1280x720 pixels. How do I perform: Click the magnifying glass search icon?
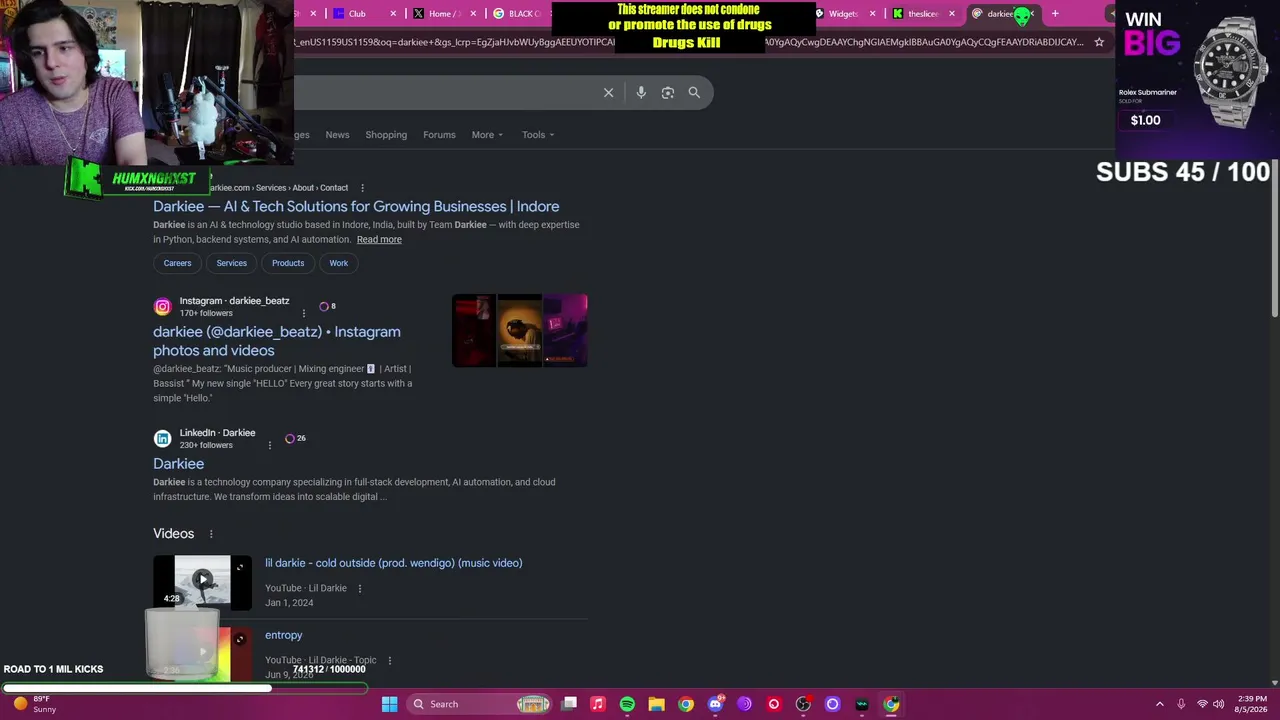coord(694,92)
